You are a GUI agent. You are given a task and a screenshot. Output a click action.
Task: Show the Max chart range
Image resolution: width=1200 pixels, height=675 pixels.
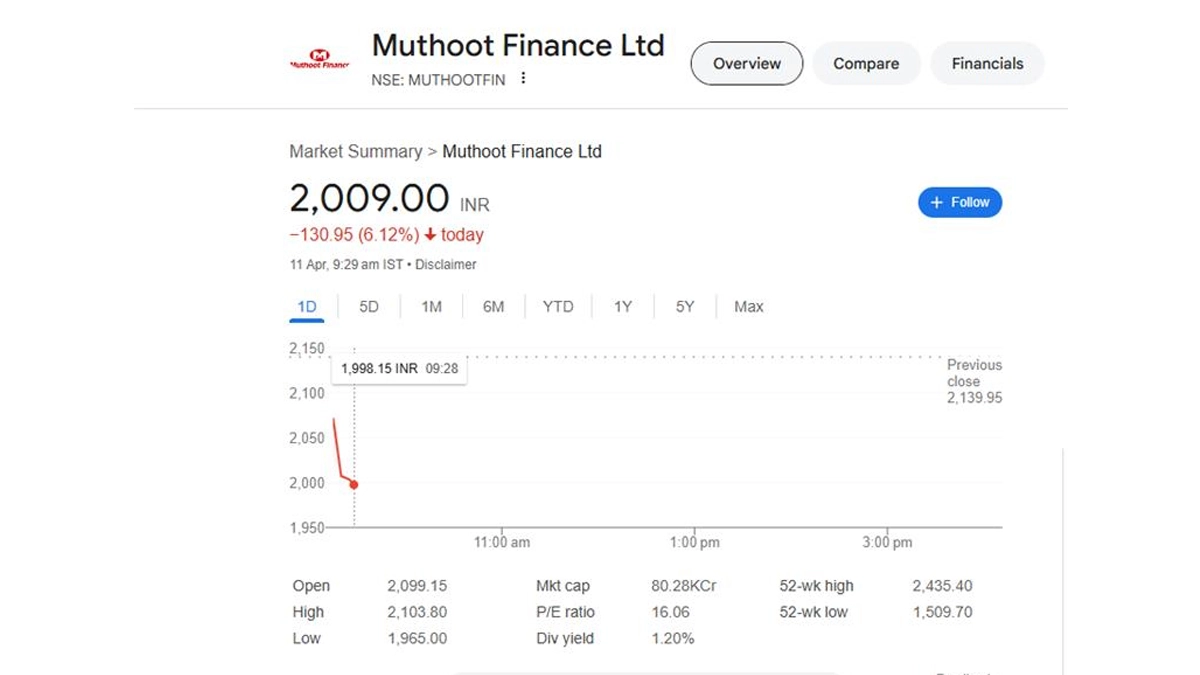pyautogui.click(x=748, y=307)
